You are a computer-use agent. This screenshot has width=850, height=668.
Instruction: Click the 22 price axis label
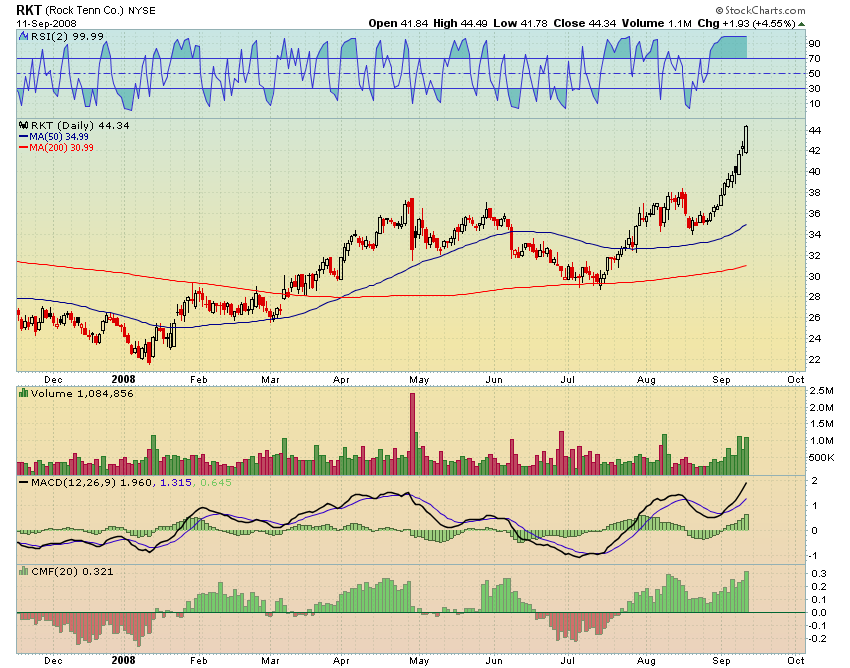814,359
